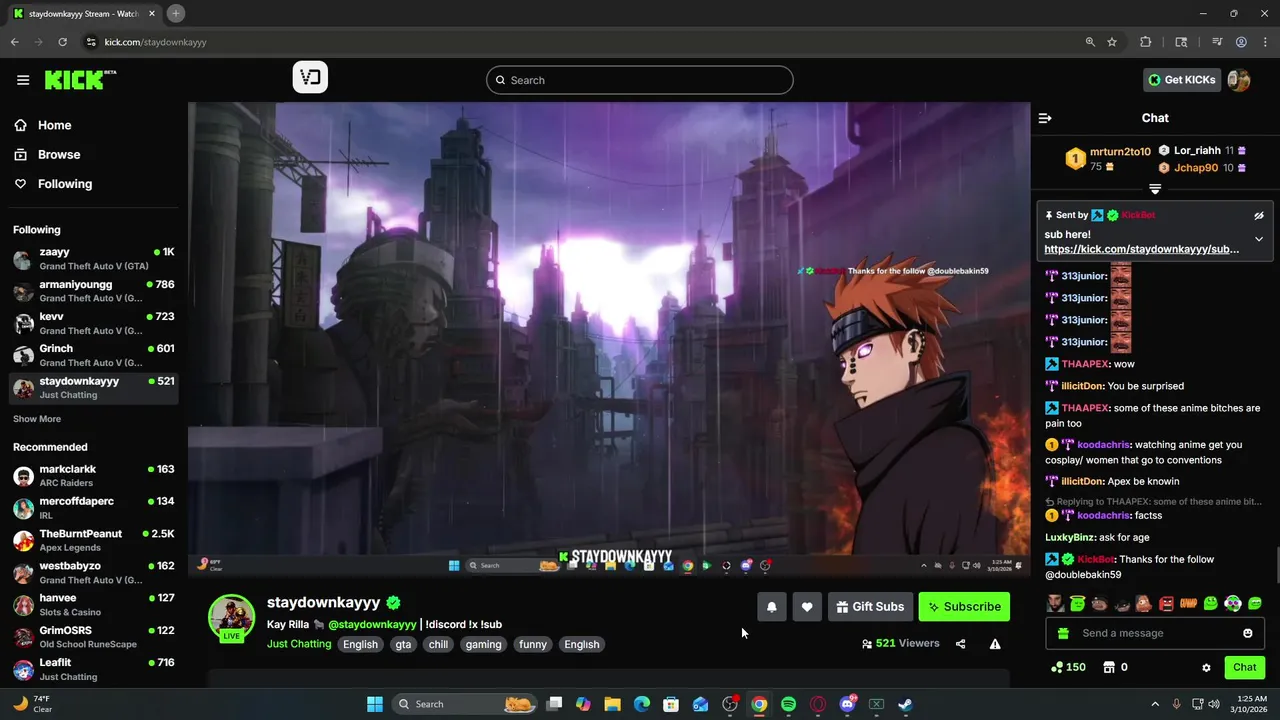1280x720 pixels.
Task: Toggle stream notifications bell
Action: 771,606
